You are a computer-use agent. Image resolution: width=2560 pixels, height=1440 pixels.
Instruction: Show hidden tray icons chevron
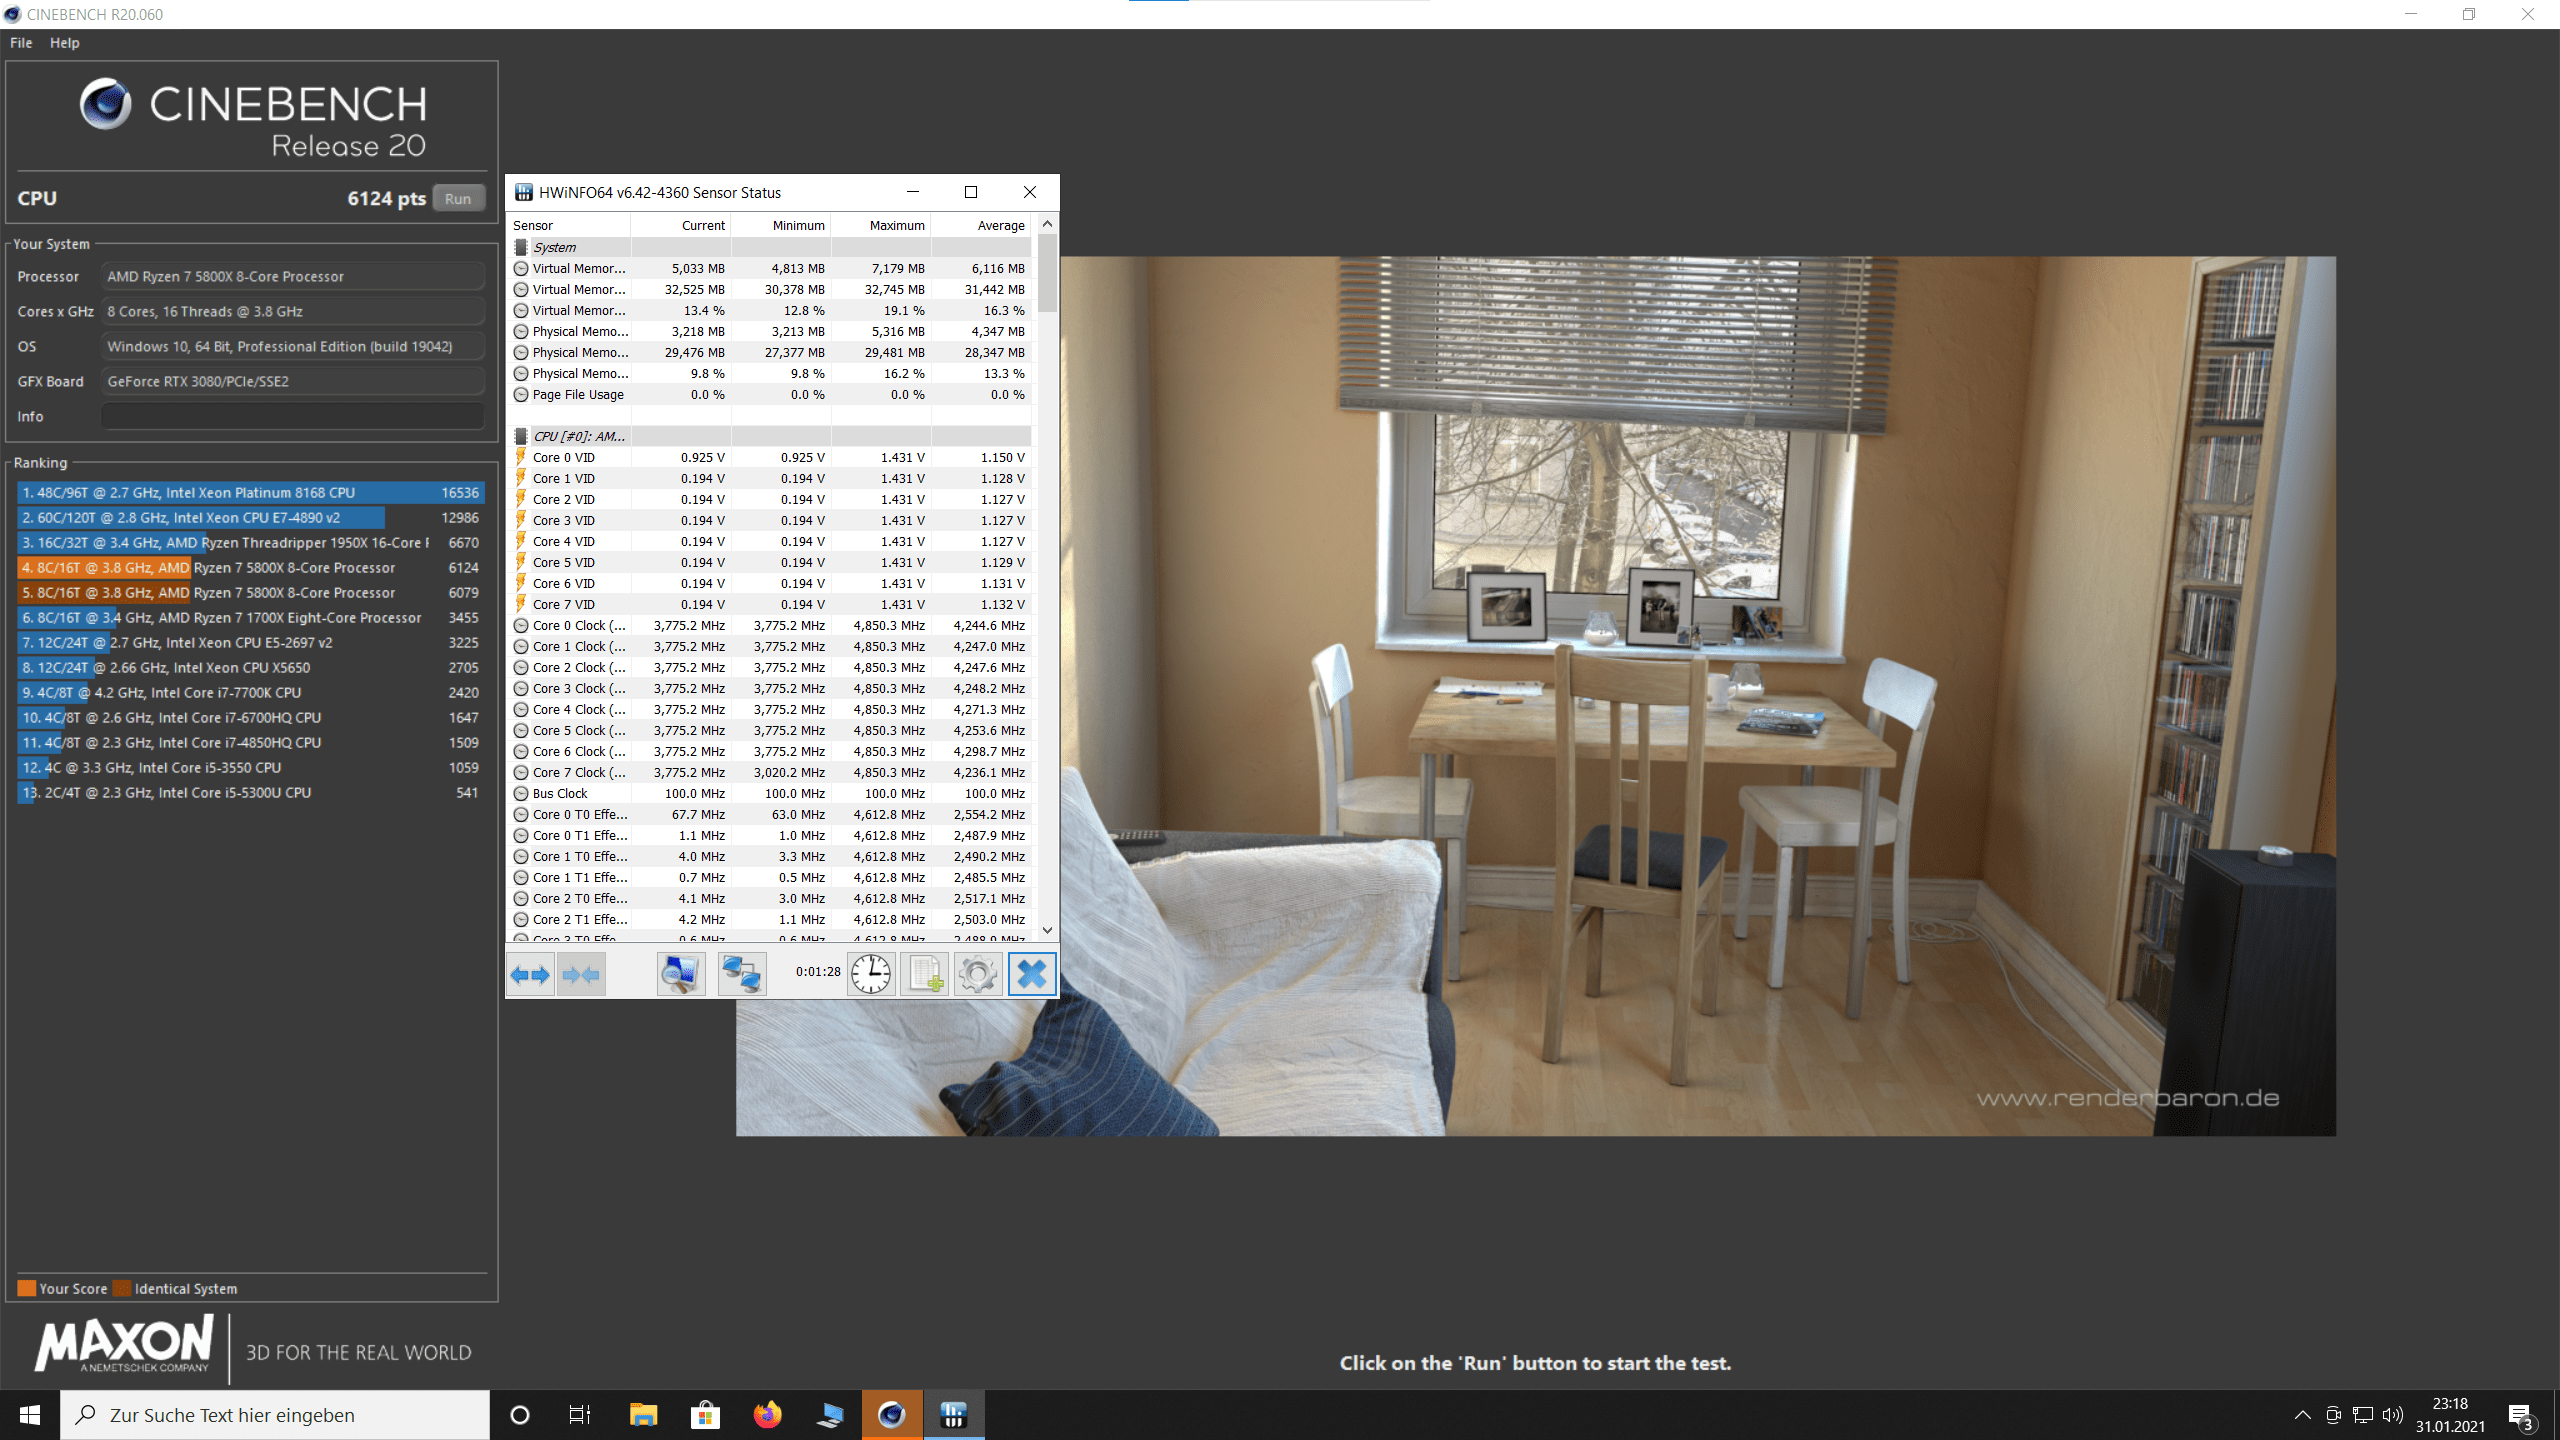[2302, 1415]
